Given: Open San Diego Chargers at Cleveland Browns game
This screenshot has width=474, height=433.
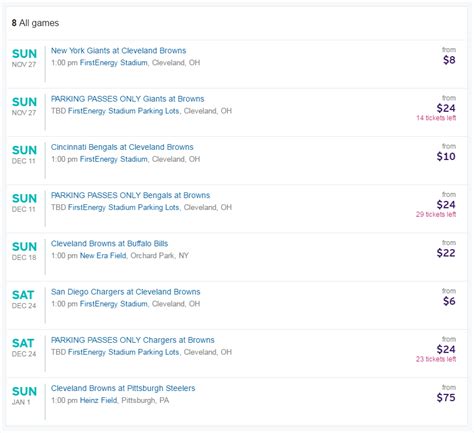Looking at the screenshot, I should [x=125, y=292].
